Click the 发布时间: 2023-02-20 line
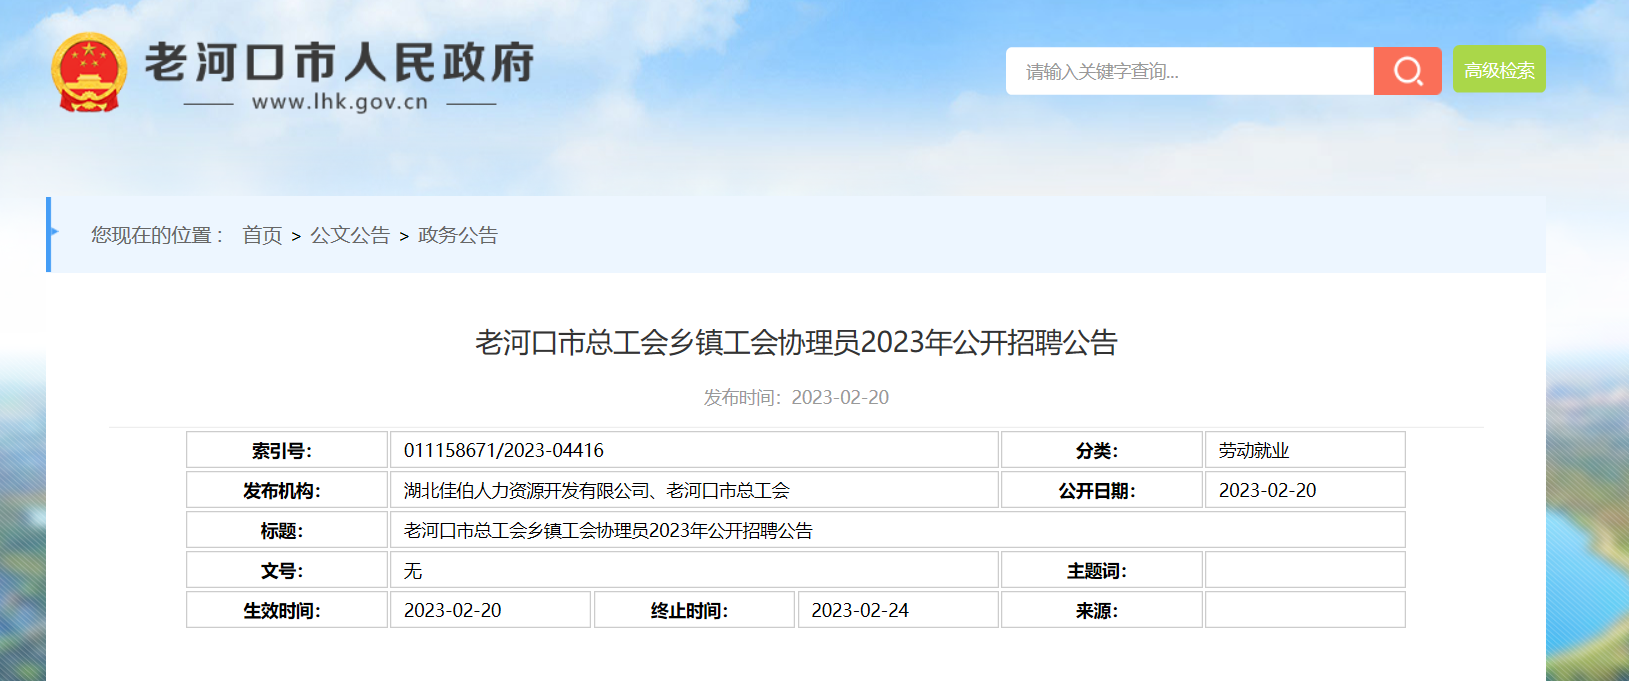 [x=796, y=397]
